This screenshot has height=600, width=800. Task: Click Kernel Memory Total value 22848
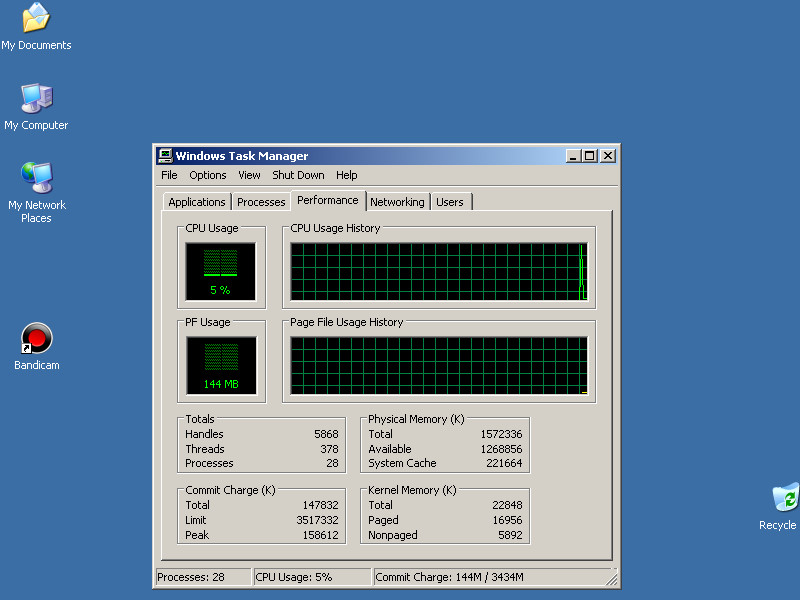click(x=507, y=505)
